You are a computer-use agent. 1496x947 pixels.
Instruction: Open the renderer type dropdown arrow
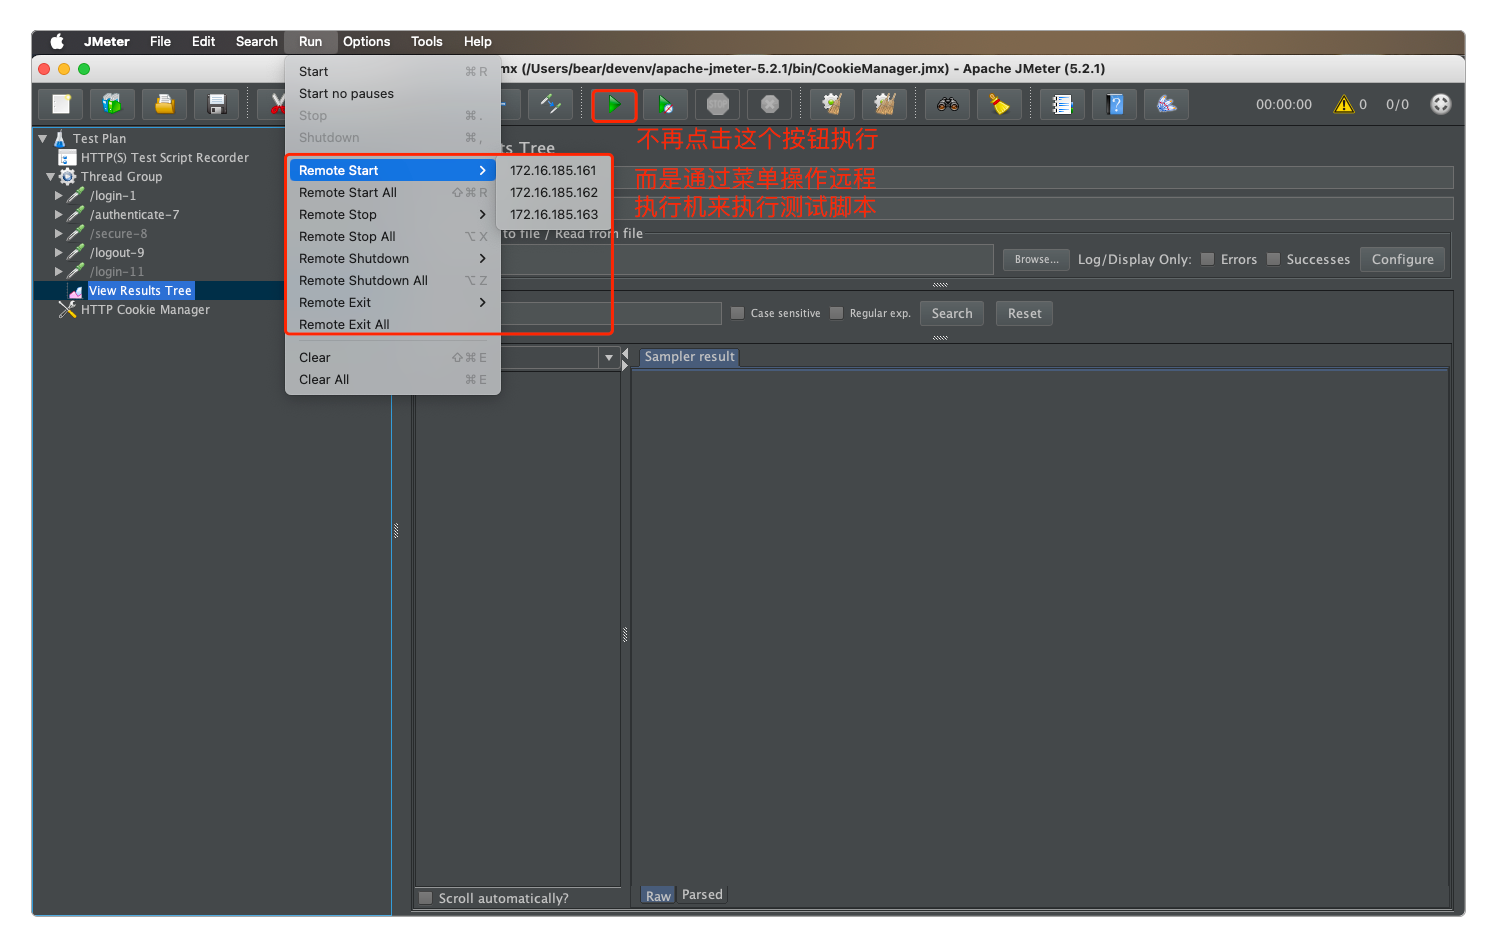pyautogui.click(x=609, y=357)
